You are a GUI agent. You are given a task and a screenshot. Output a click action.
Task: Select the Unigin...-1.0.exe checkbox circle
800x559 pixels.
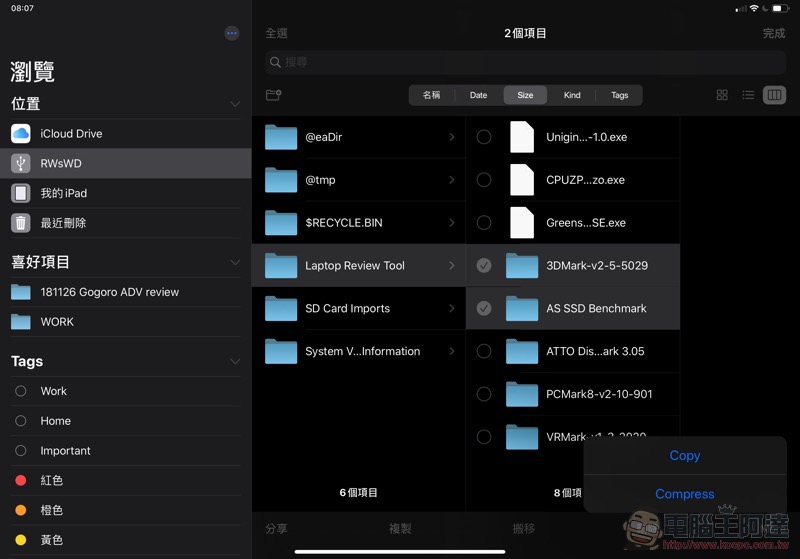click(484, 137)
